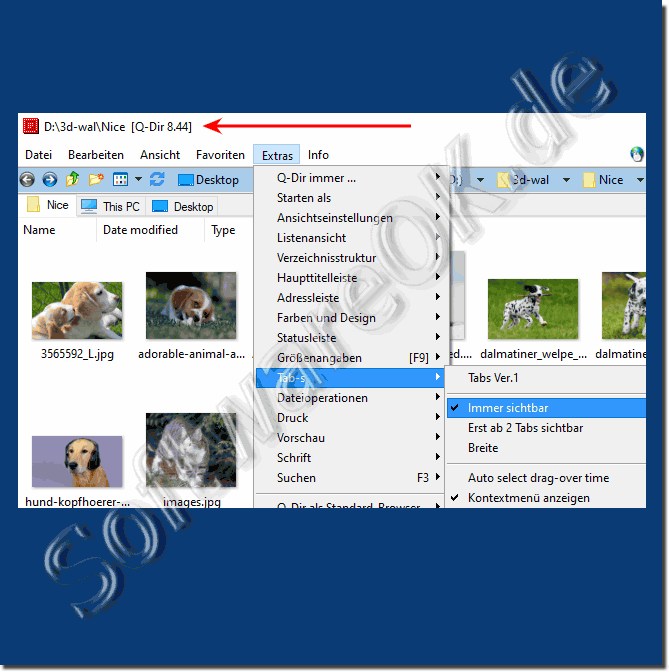This screenshot has height=672, width=669.
Task: Open the view mode grid icon
Action: coord(120,180)
